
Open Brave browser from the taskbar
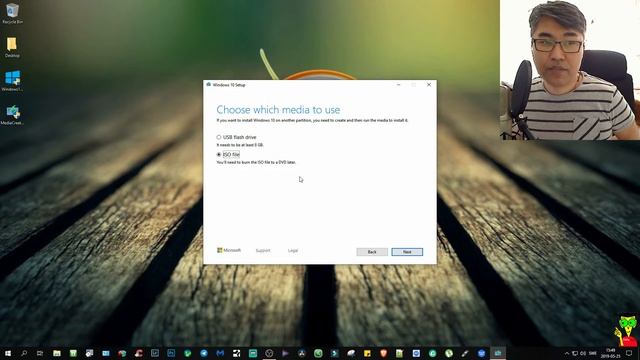(383, 353)
